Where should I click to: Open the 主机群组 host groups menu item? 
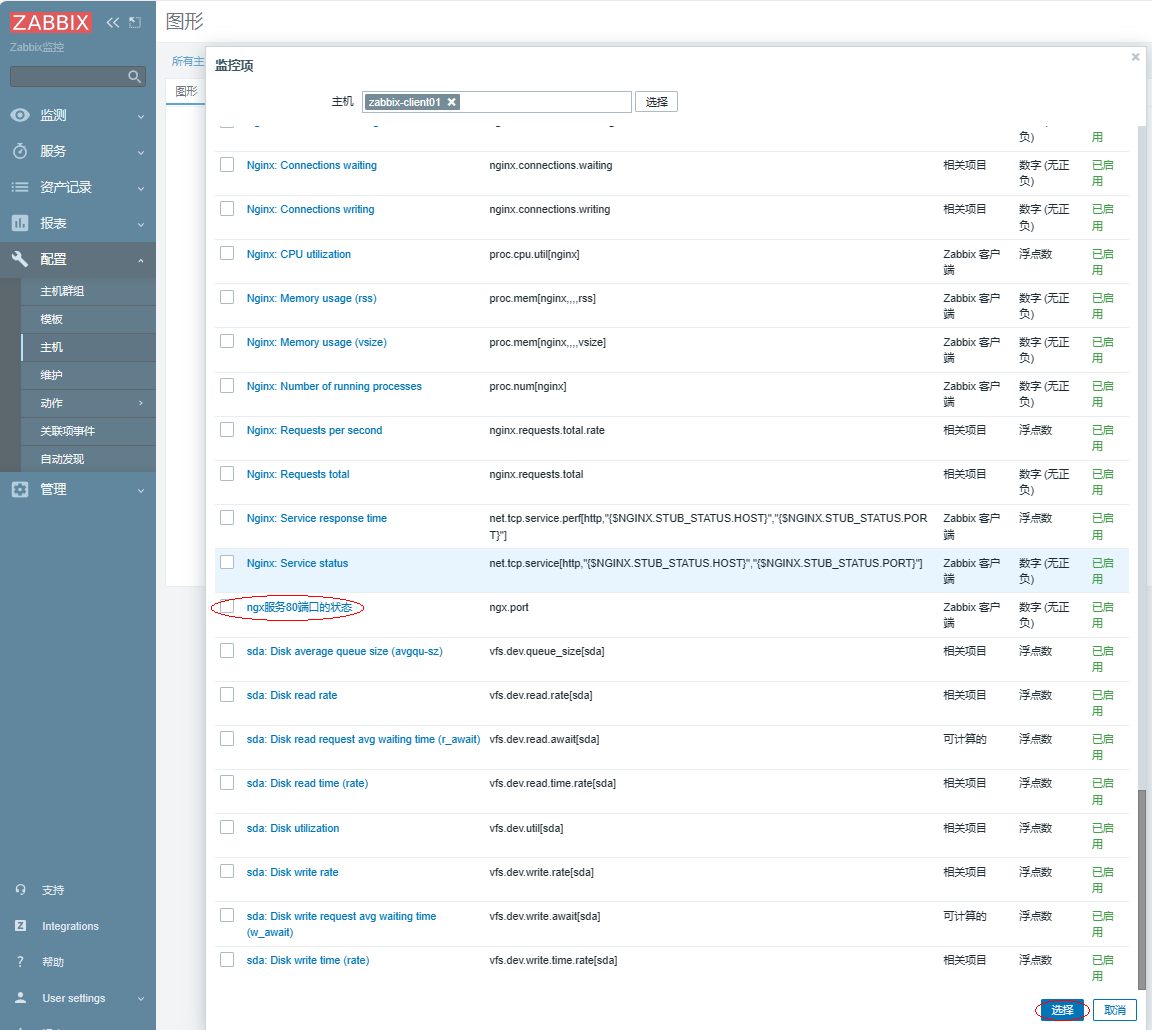pos(62,291)
